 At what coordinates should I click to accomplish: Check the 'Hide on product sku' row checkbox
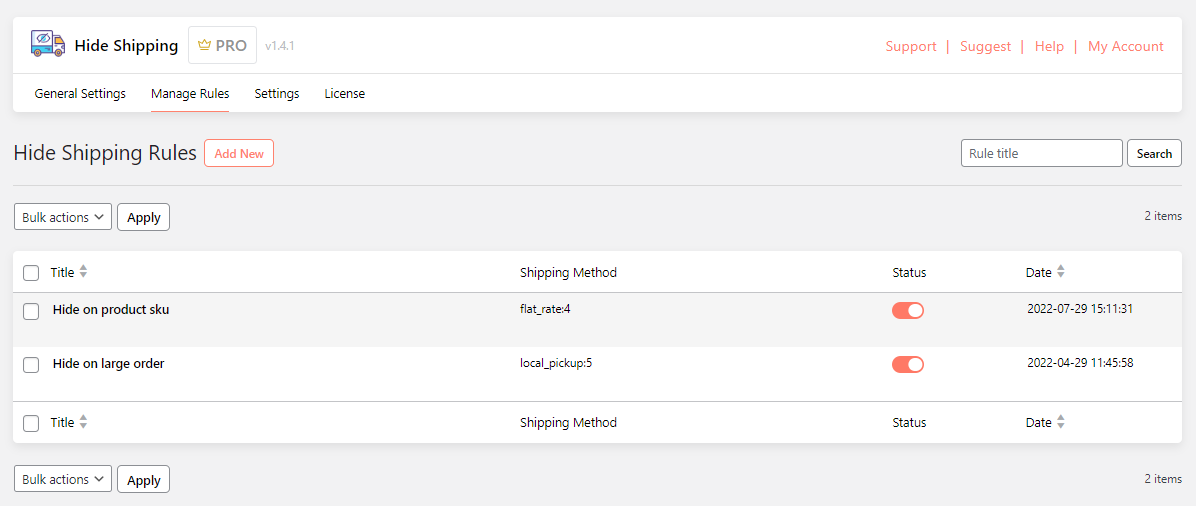31,311
